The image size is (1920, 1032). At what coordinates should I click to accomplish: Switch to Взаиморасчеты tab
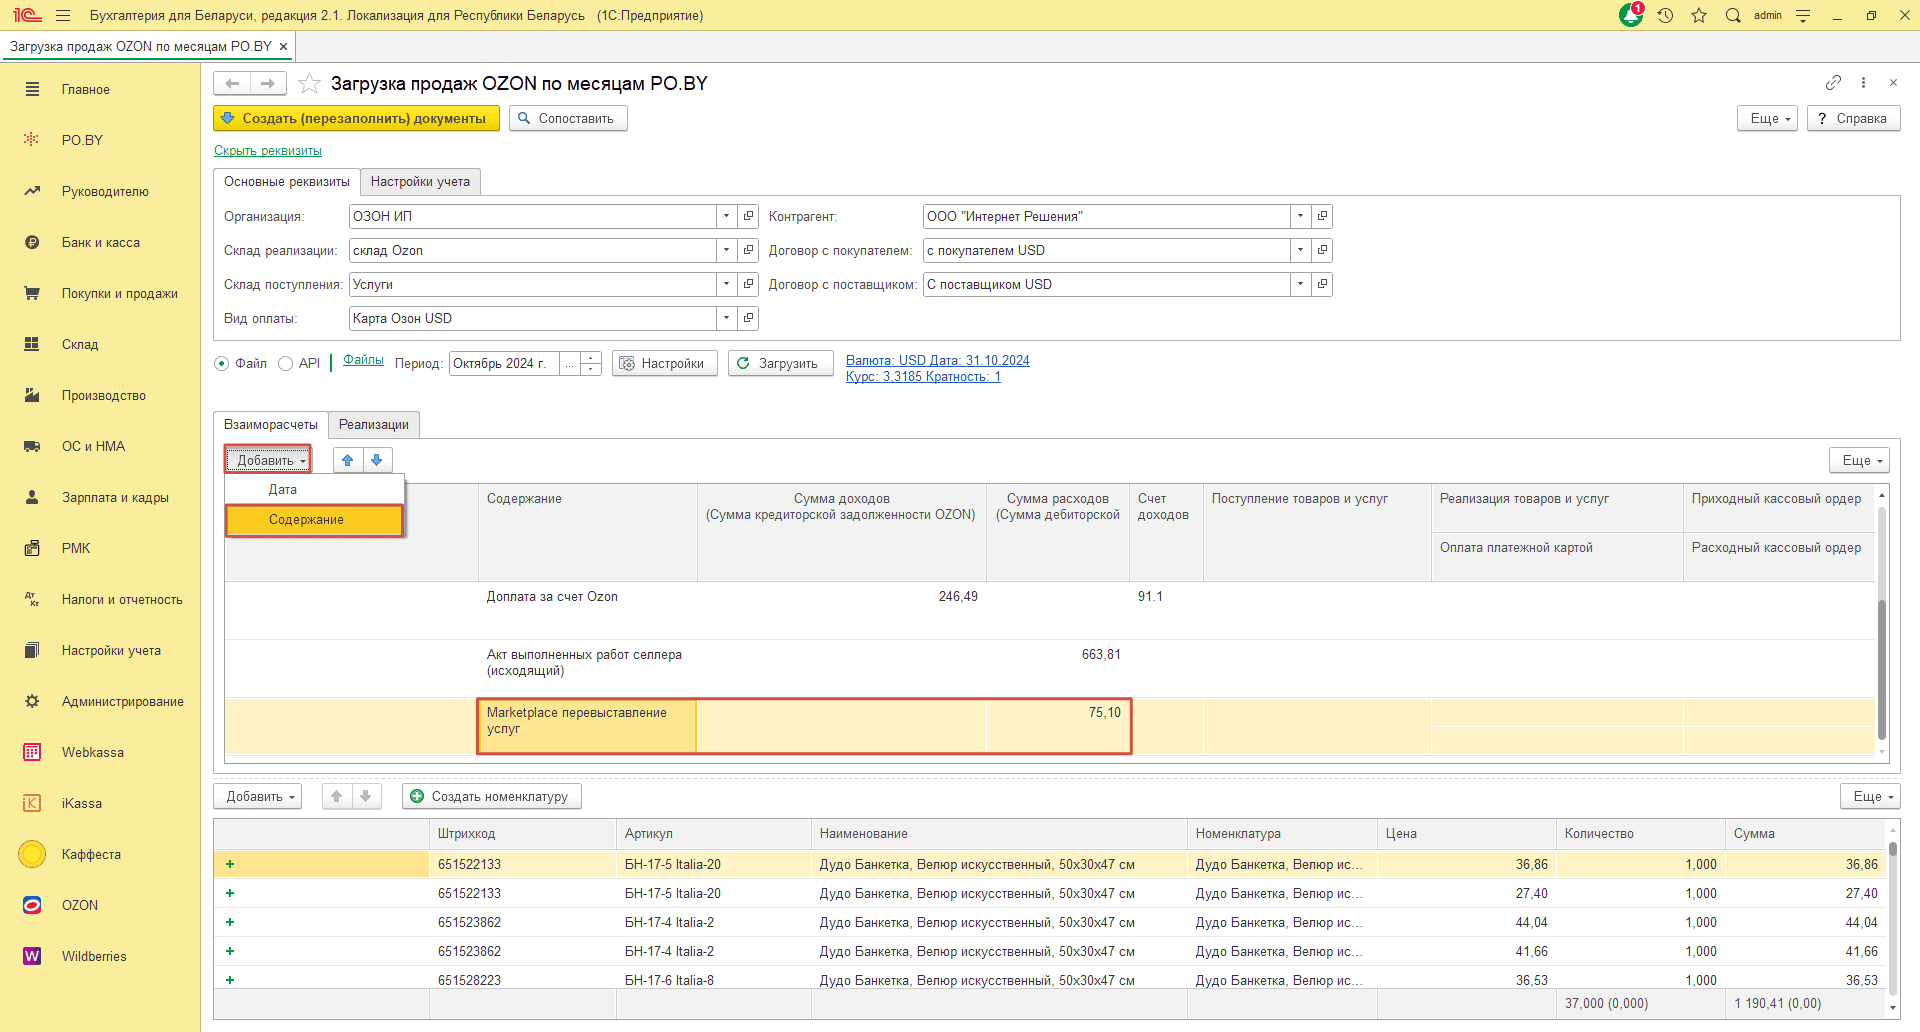271,424
